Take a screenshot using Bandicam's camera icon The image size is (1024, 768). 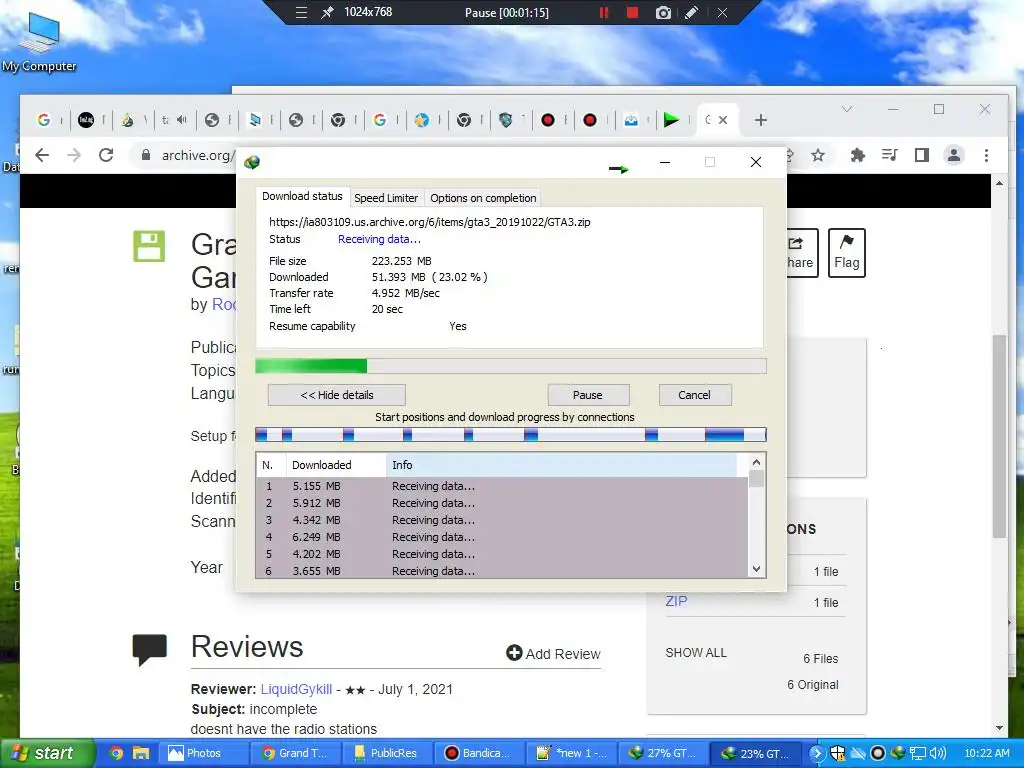[x=663, y=12]
